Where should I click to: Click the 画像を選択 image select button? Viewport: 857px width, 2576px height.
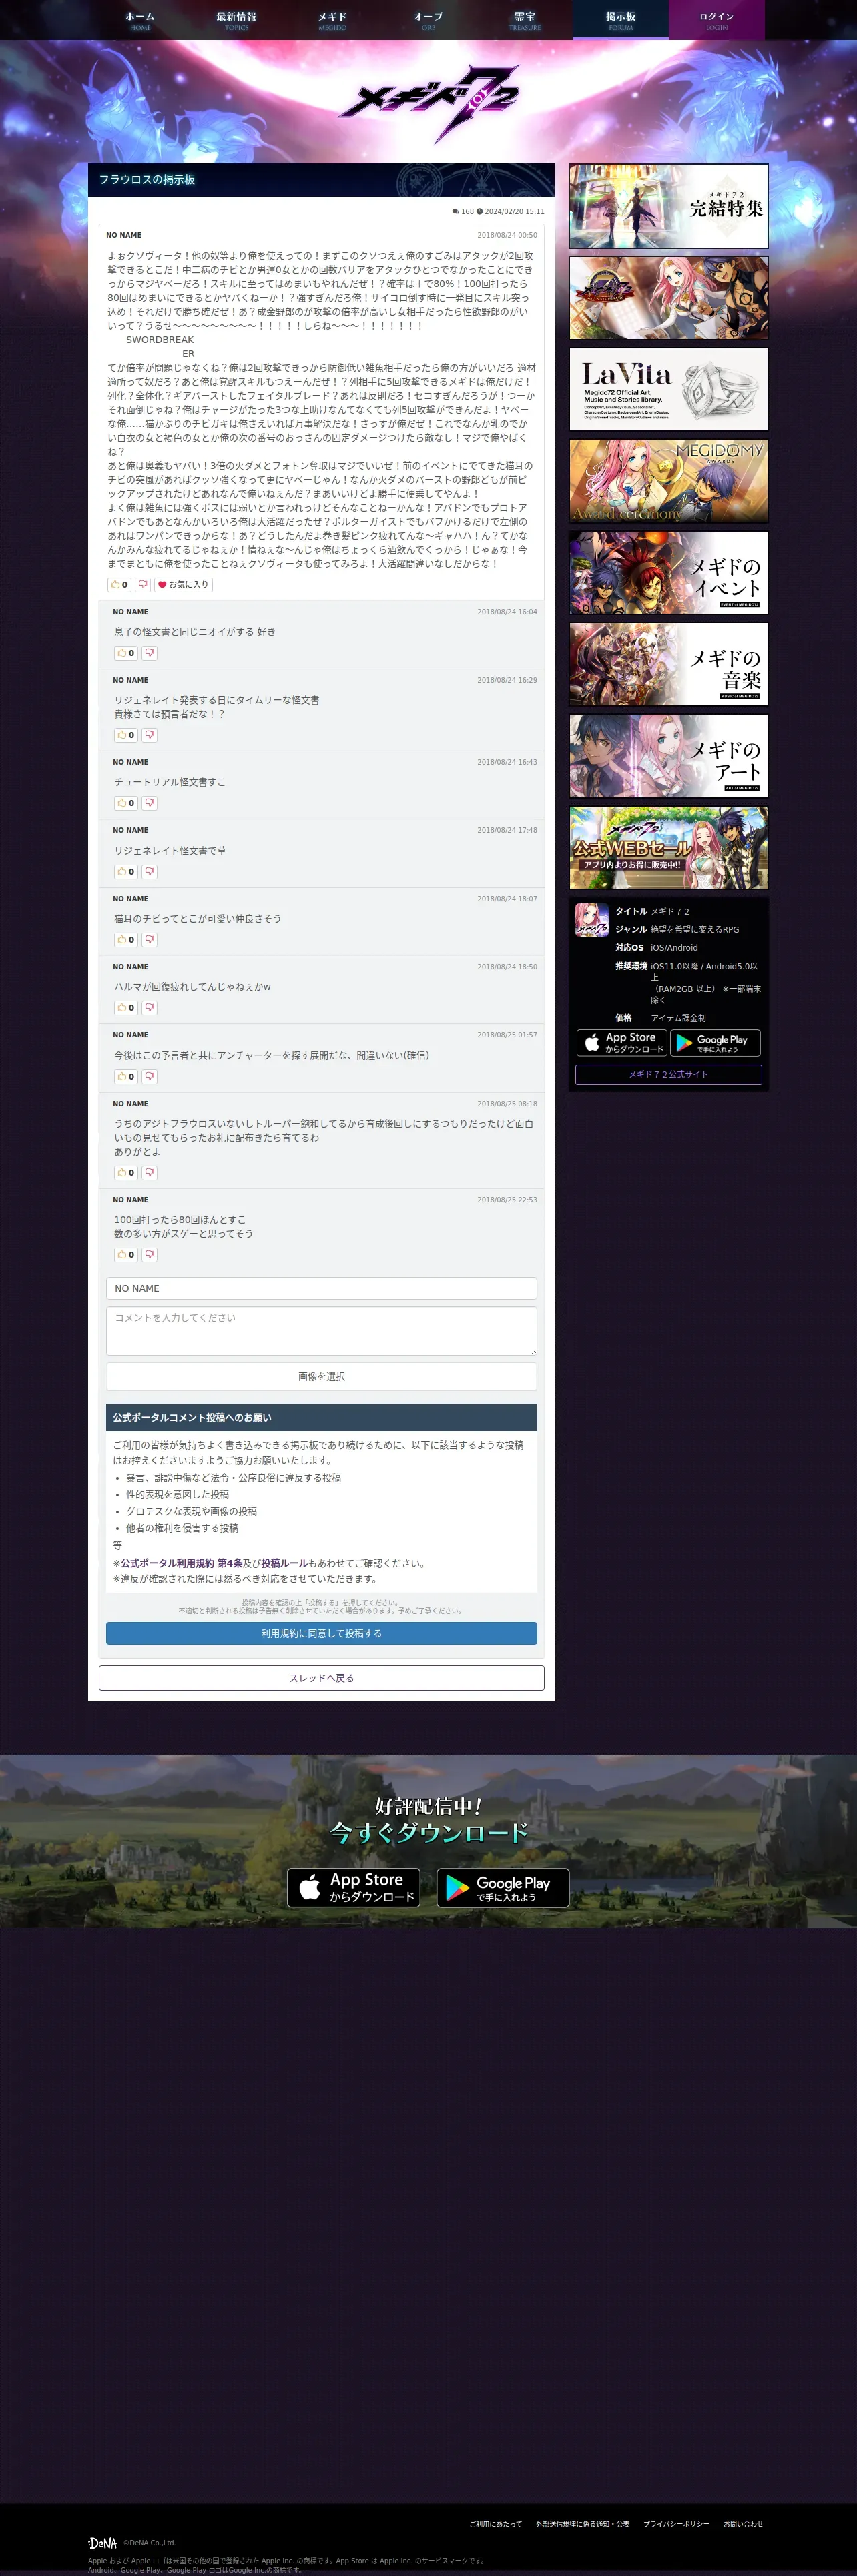coord(321,1377)
